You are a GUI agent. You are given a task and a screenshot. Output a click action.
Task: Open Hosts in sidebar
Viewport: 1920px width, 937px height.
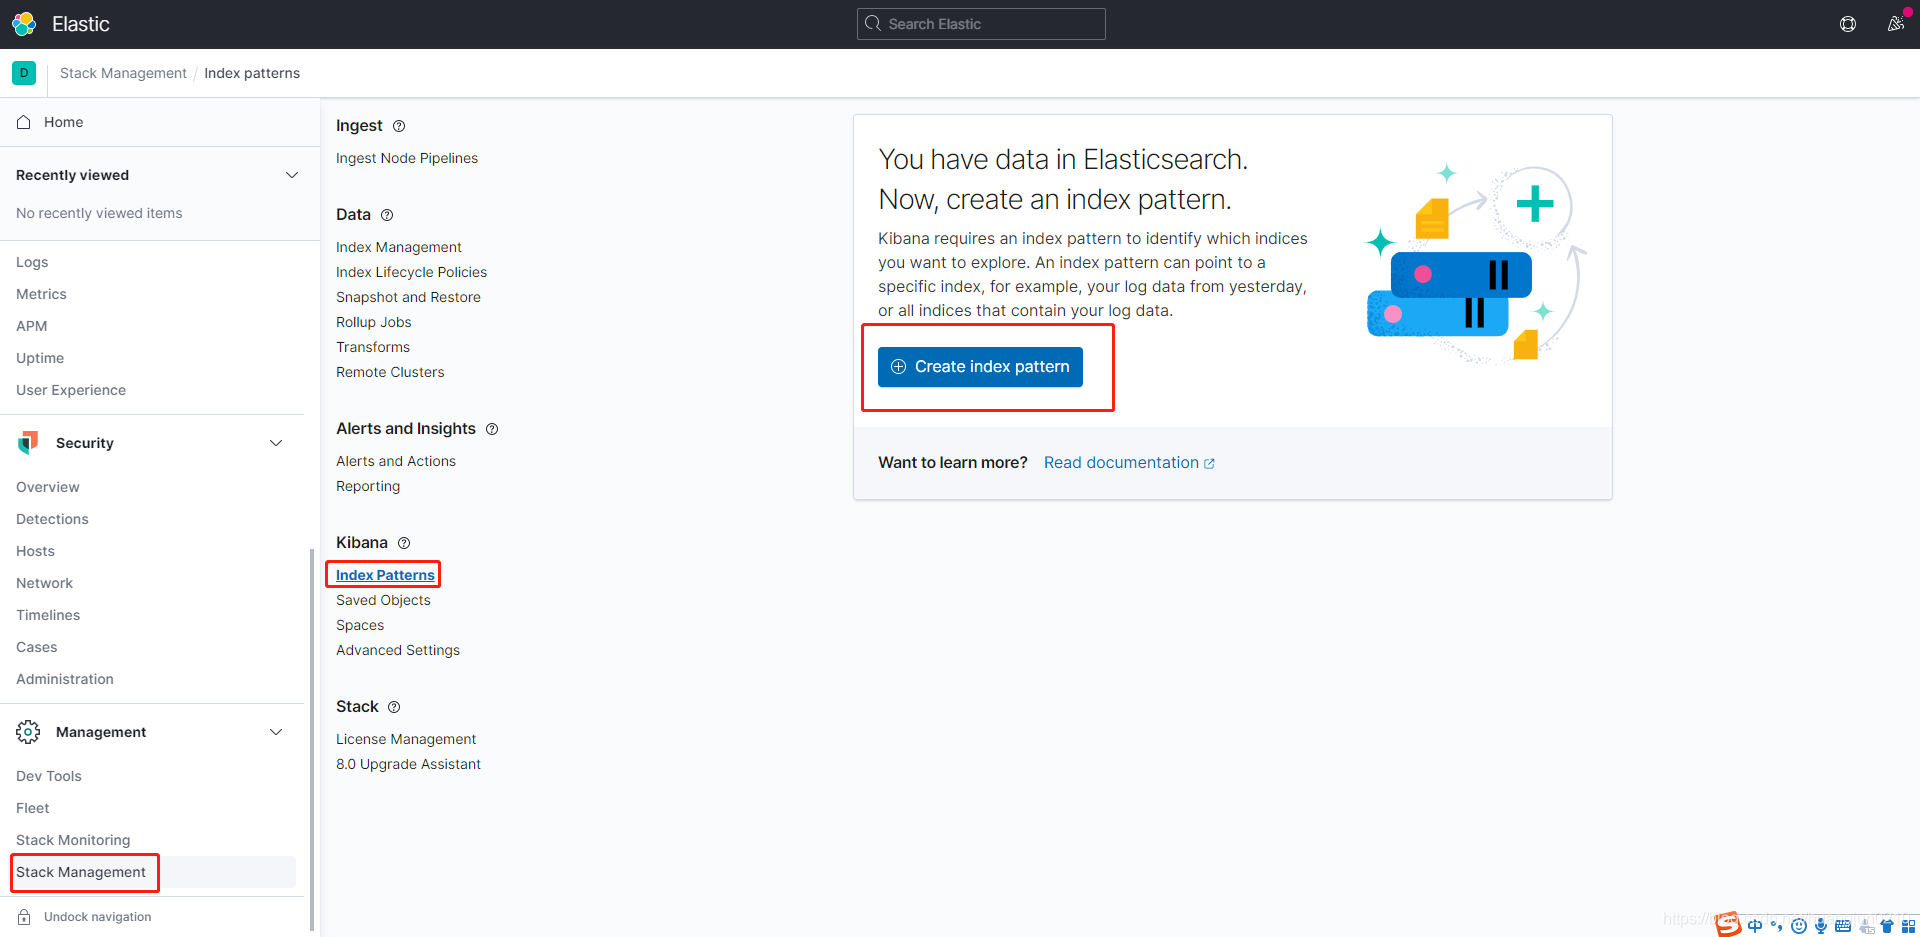[x=35, y=551]
